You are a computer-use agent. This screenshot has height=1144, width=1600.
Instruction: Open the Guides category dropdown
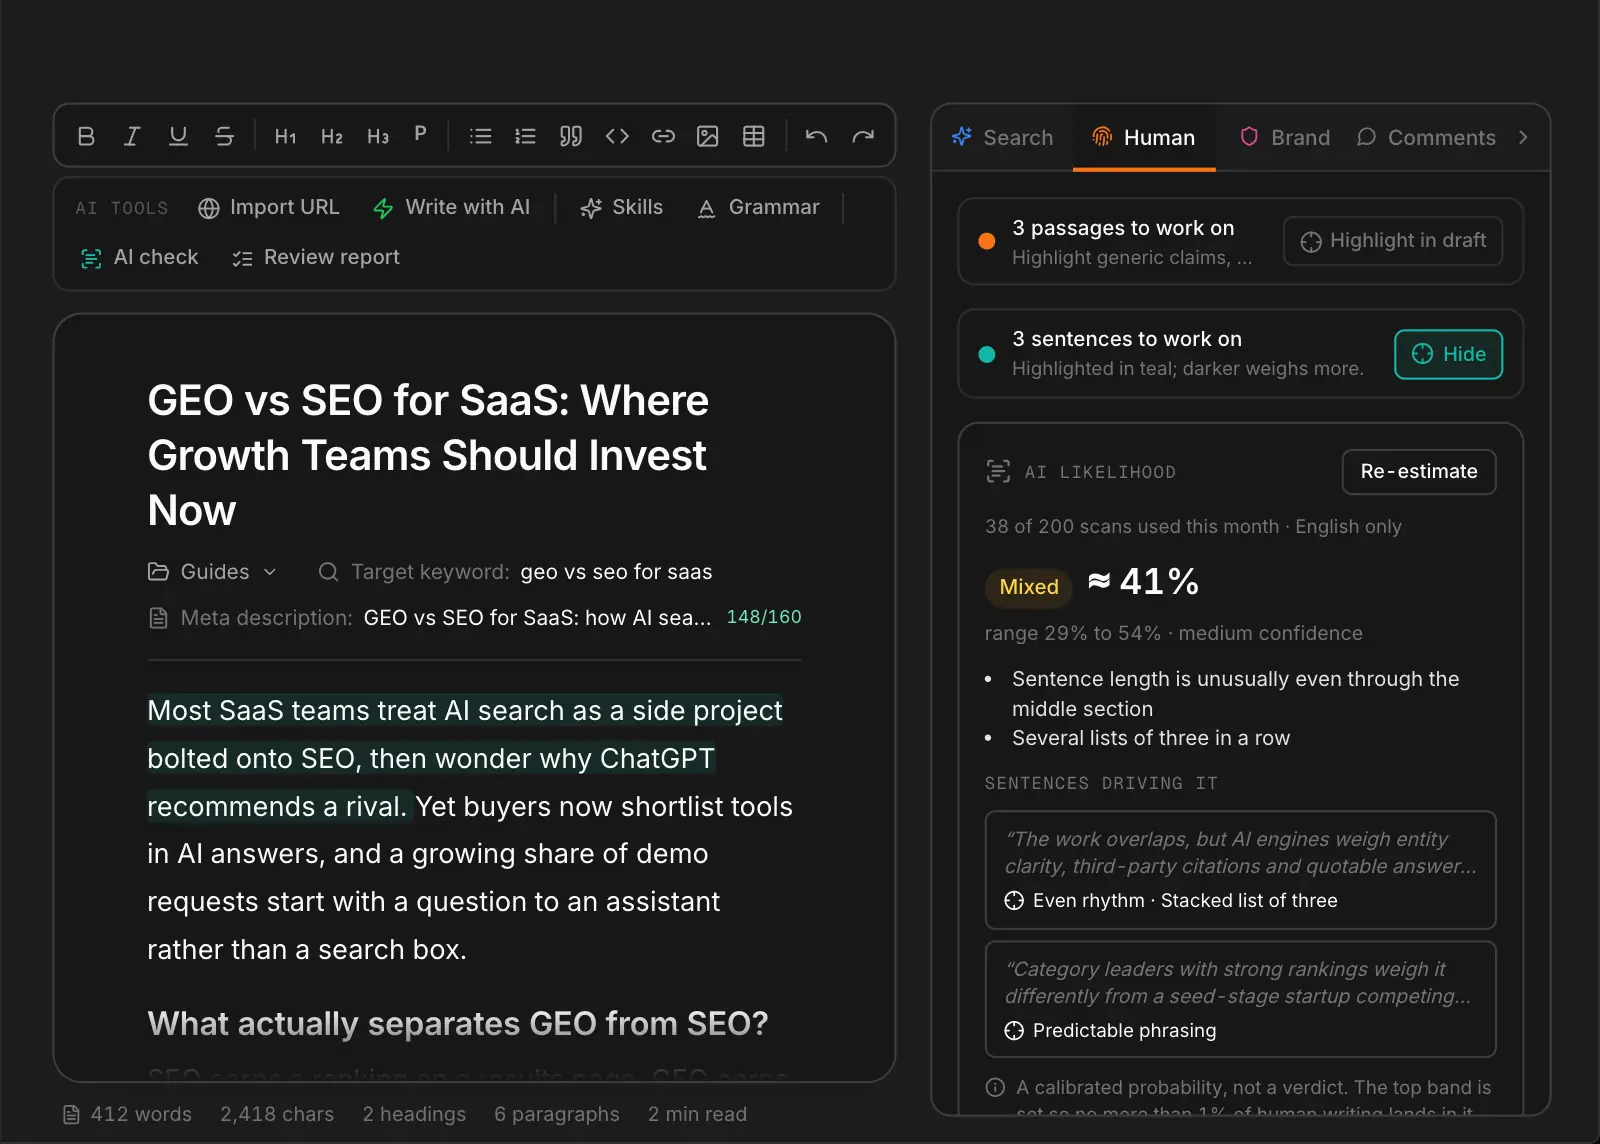point(213,572)
